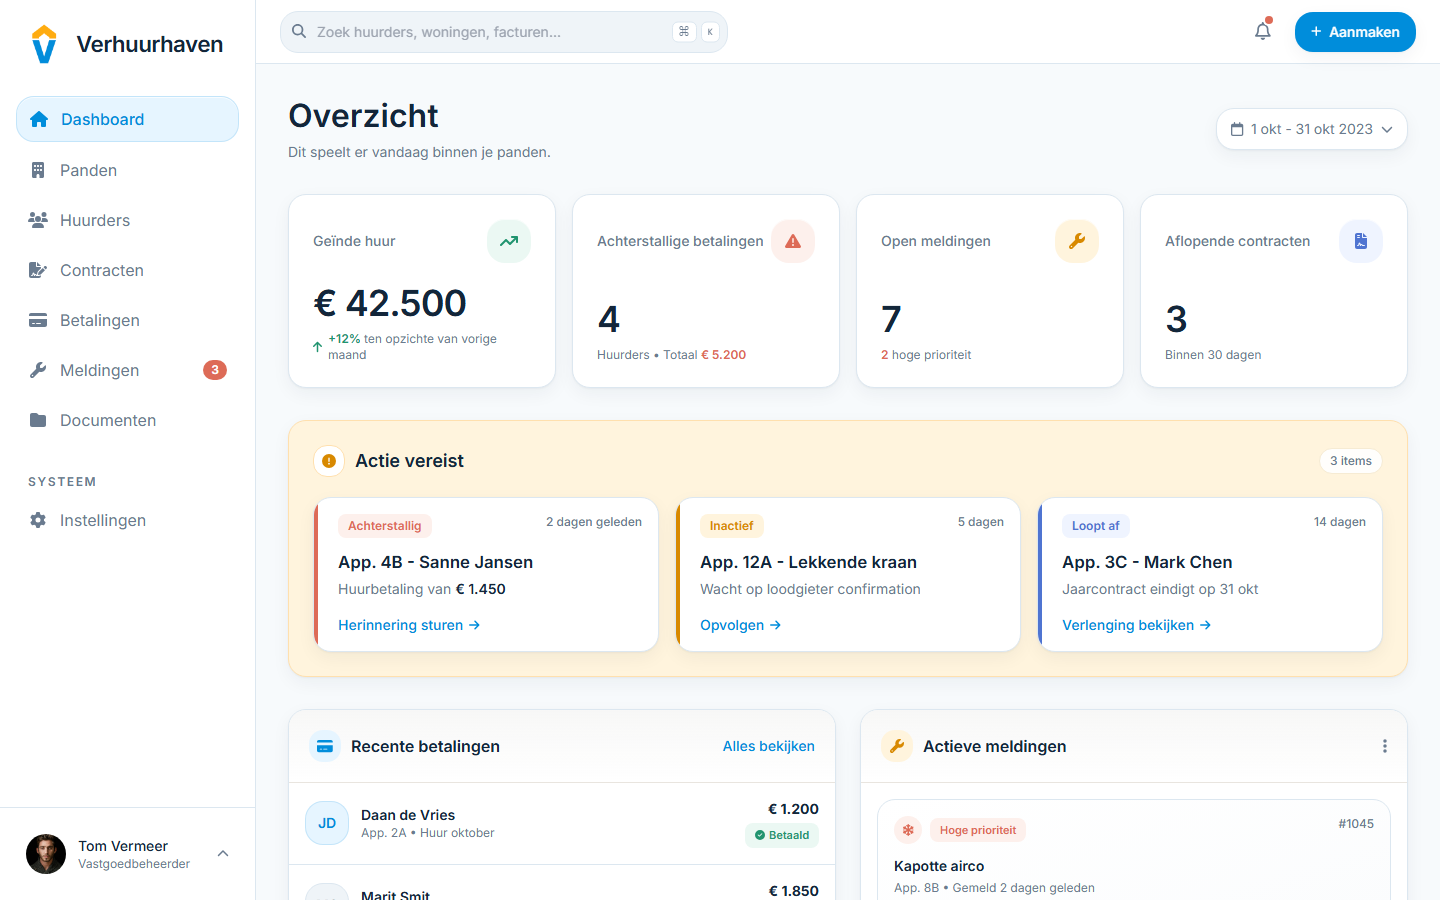Open the Actieve meldingen options menu

[x=1385, y=745]
